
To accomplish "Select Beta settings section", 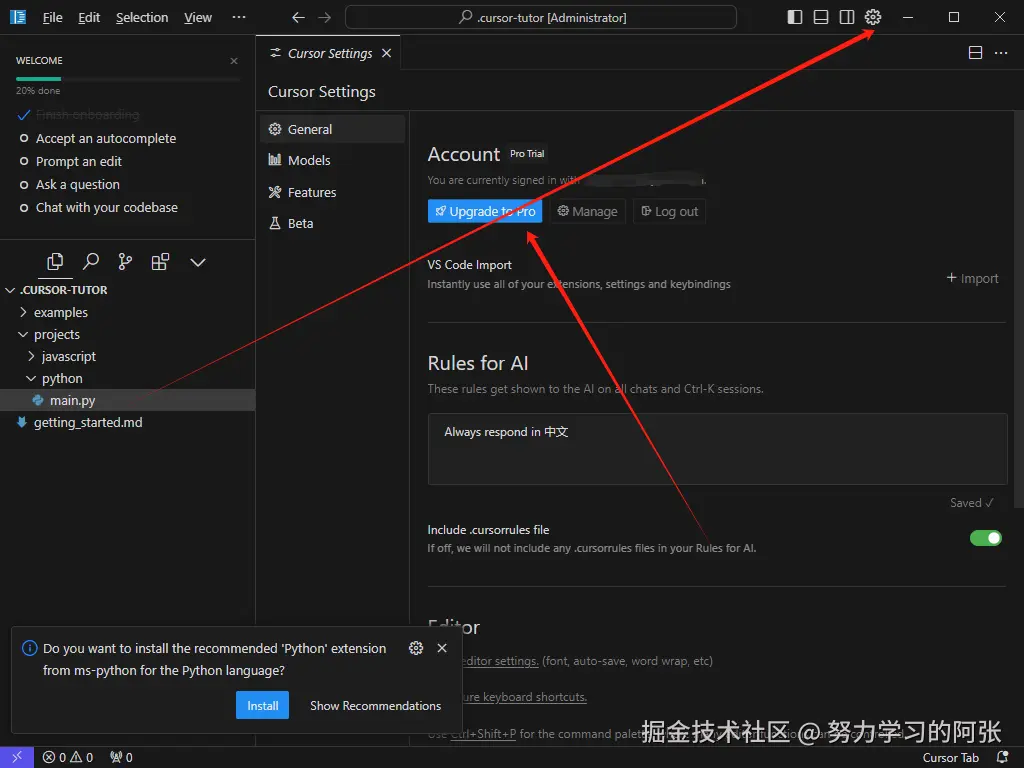I will pos(332,223).
